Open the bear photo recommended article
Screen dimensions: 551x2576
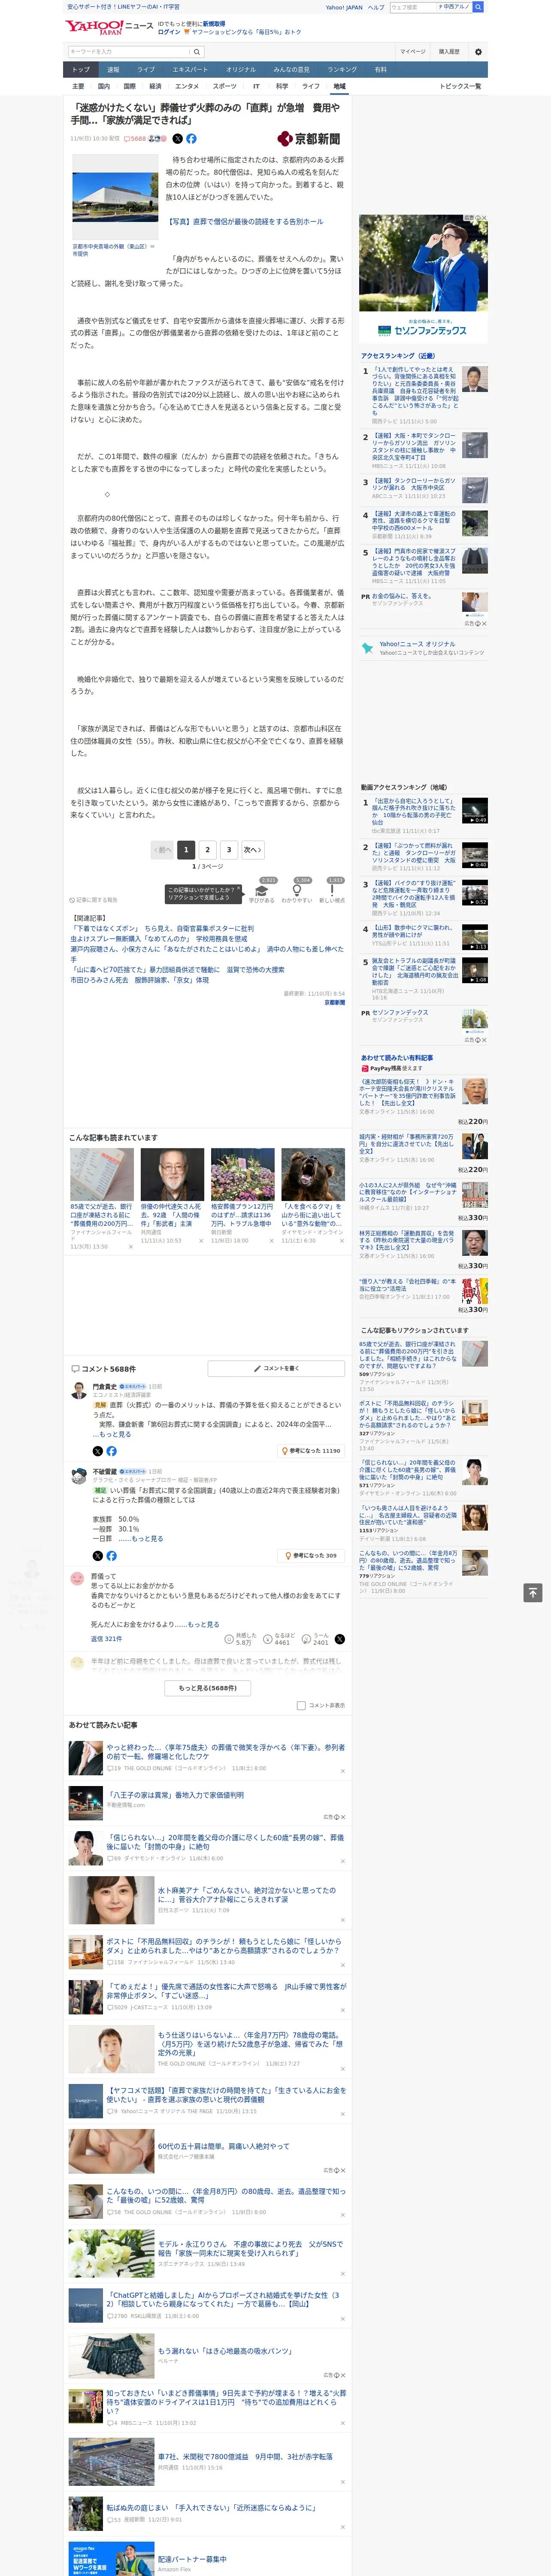(313, 1175)
